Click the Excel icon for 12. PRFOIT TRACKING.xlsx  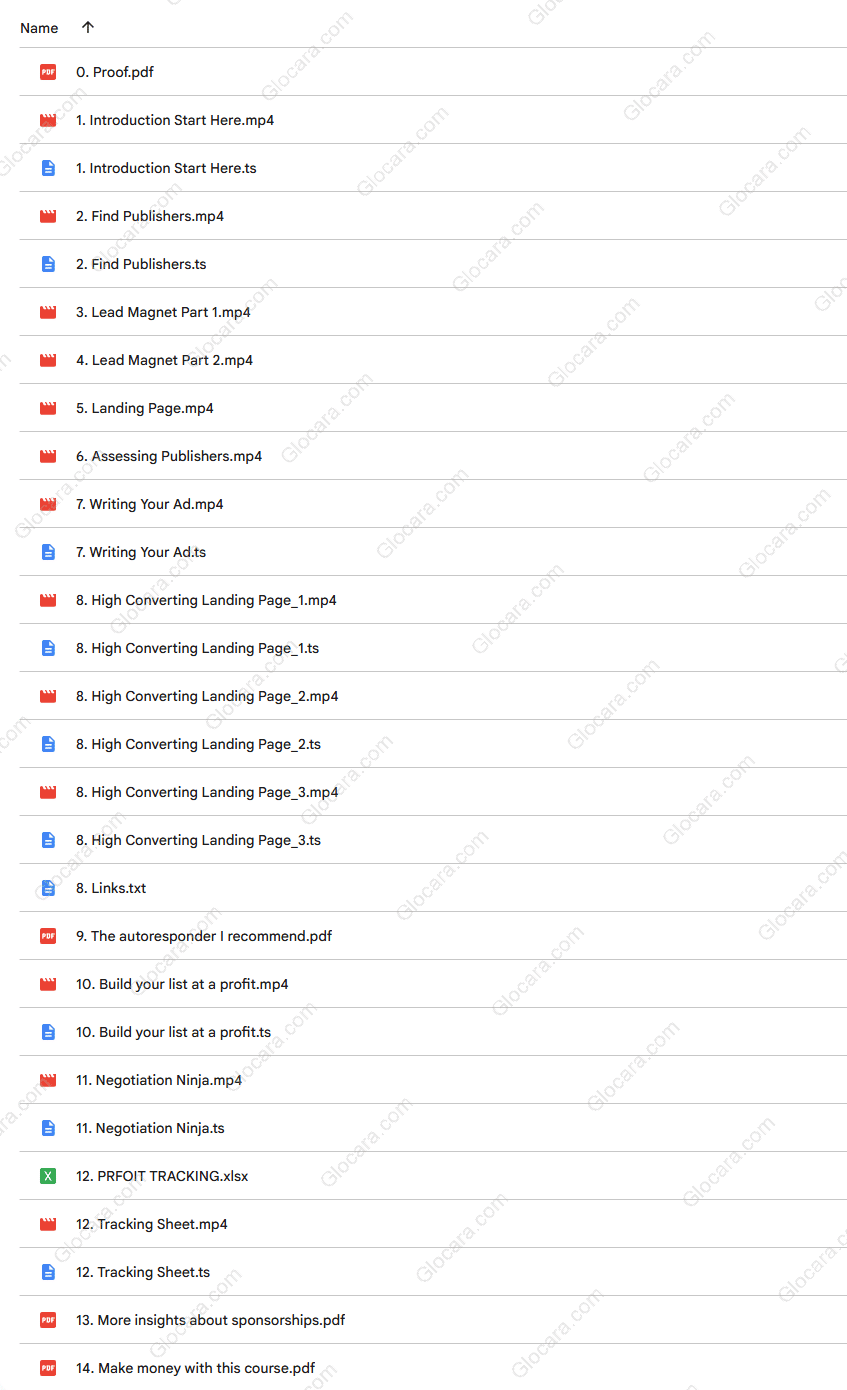(x=47, y=1176)
